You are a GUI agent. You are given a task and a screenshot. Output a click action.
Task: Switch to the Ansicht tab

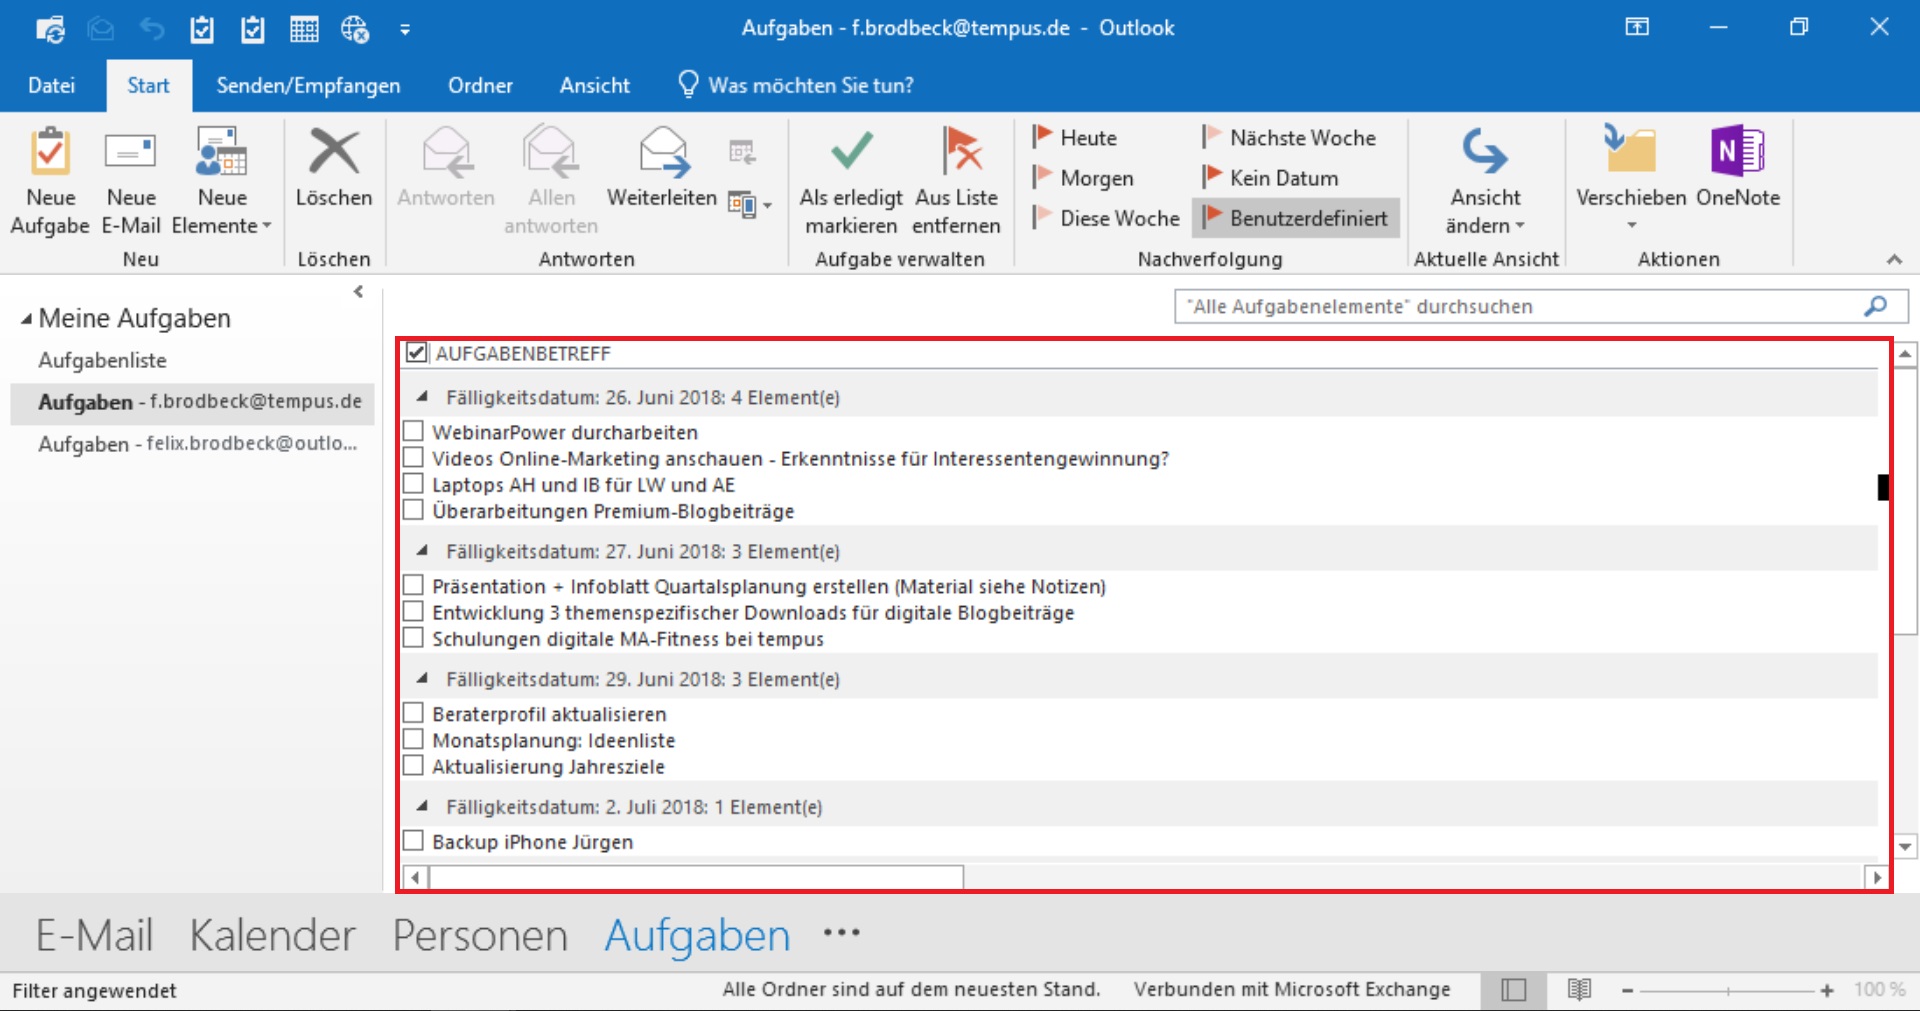tap(595, 85)
